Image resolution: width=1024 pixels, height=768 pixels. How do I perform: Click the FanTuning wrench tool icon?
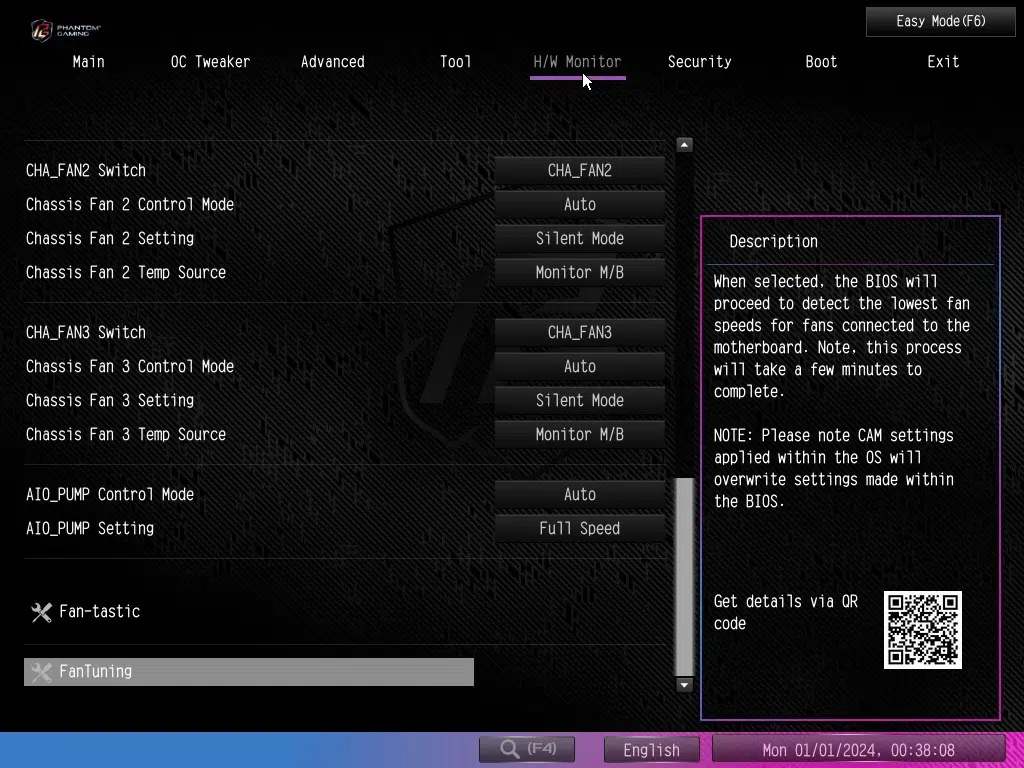click(41, 672)
